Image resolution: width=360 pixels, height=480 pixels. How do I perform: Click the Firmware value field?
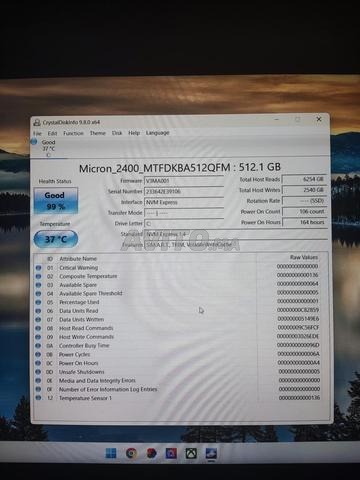coord(184,181)
